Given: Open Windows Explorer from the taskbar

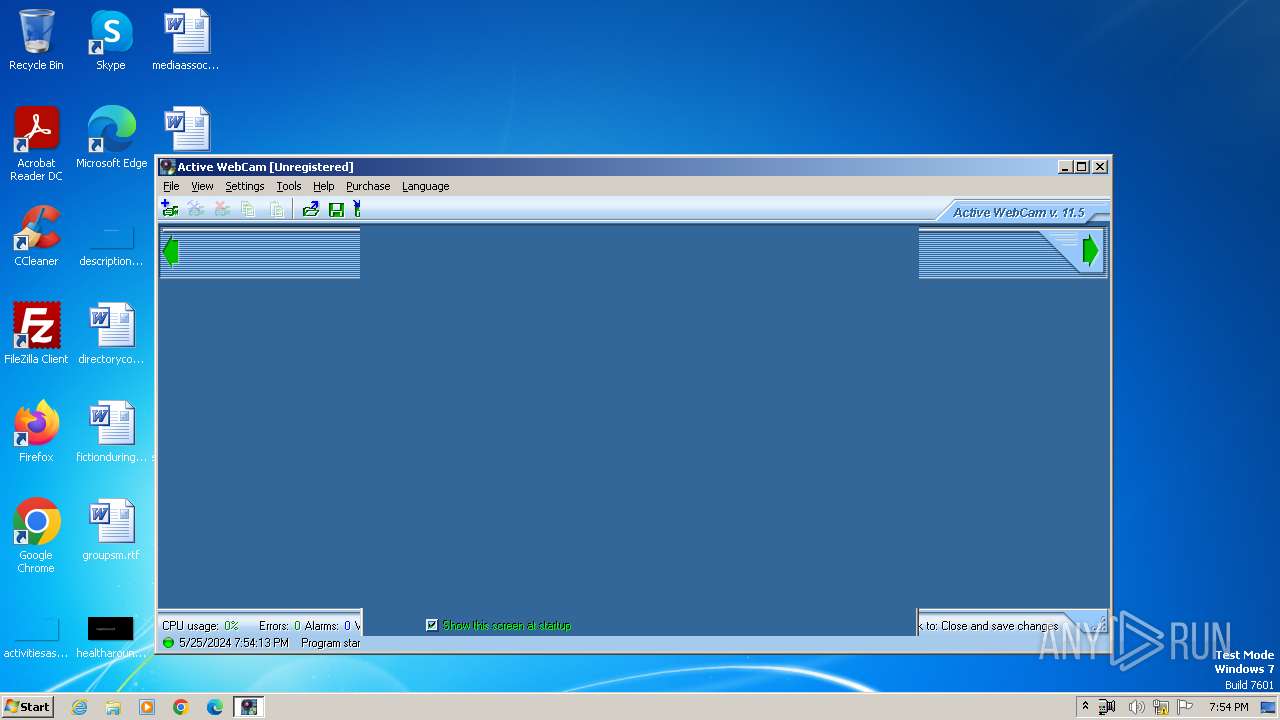Looking at the screenshot, I should point(113,707).
